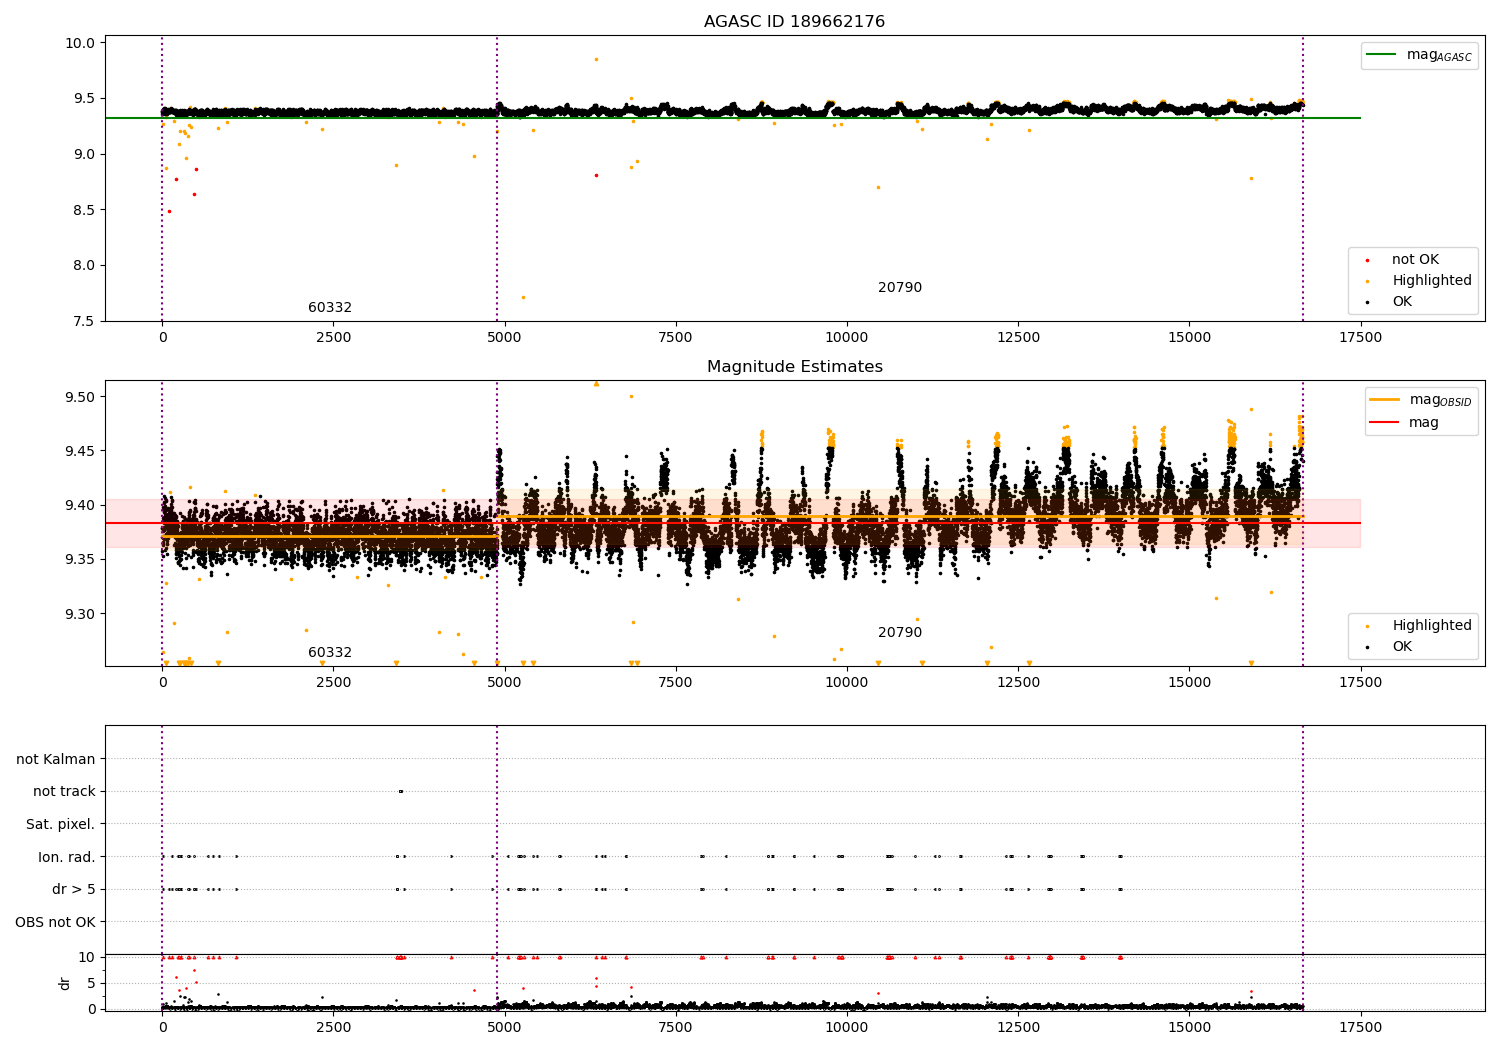
Task: Click the 60332 obsid label in the top plot
Action: 329,308
